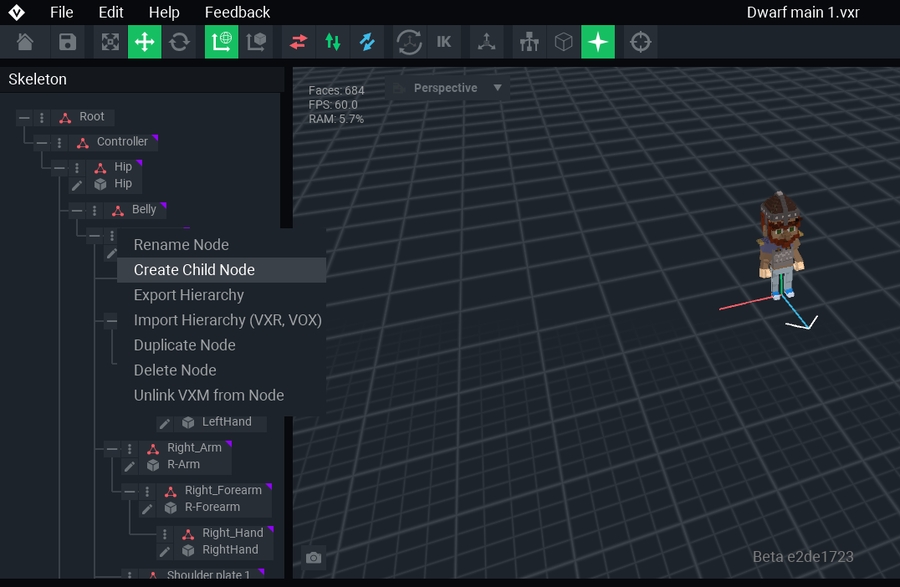Click the red horizontal mirror arrows icon
This screenshot has height=587, width=900.
pyautogui.click(x=298, y=42)
